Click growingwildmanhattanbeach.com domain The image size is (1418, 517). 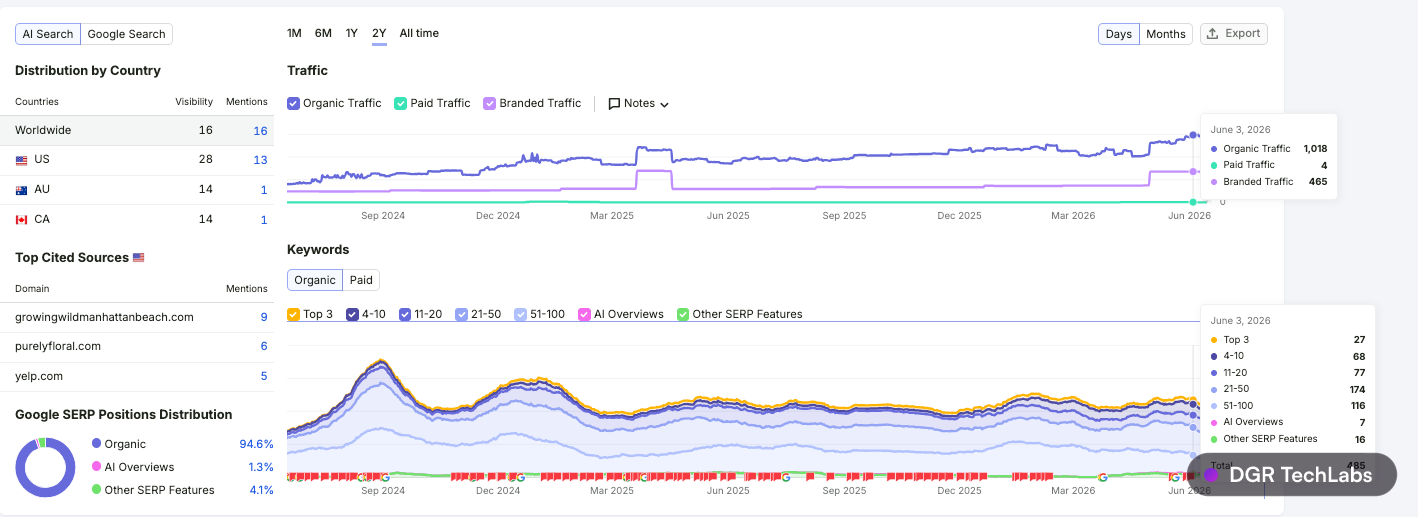pos(104,317)
